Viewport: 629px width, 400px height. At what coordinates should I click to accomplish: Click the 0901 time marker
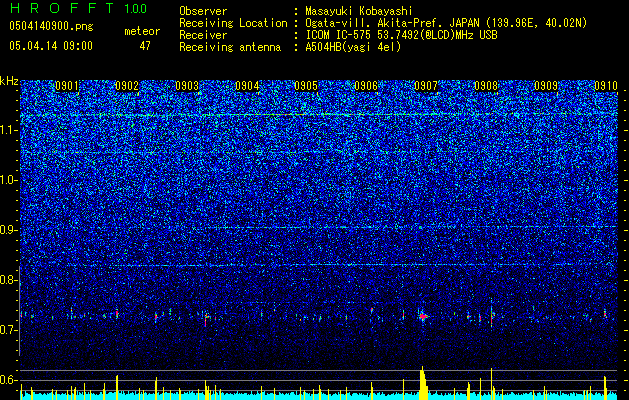click(67, 86)
